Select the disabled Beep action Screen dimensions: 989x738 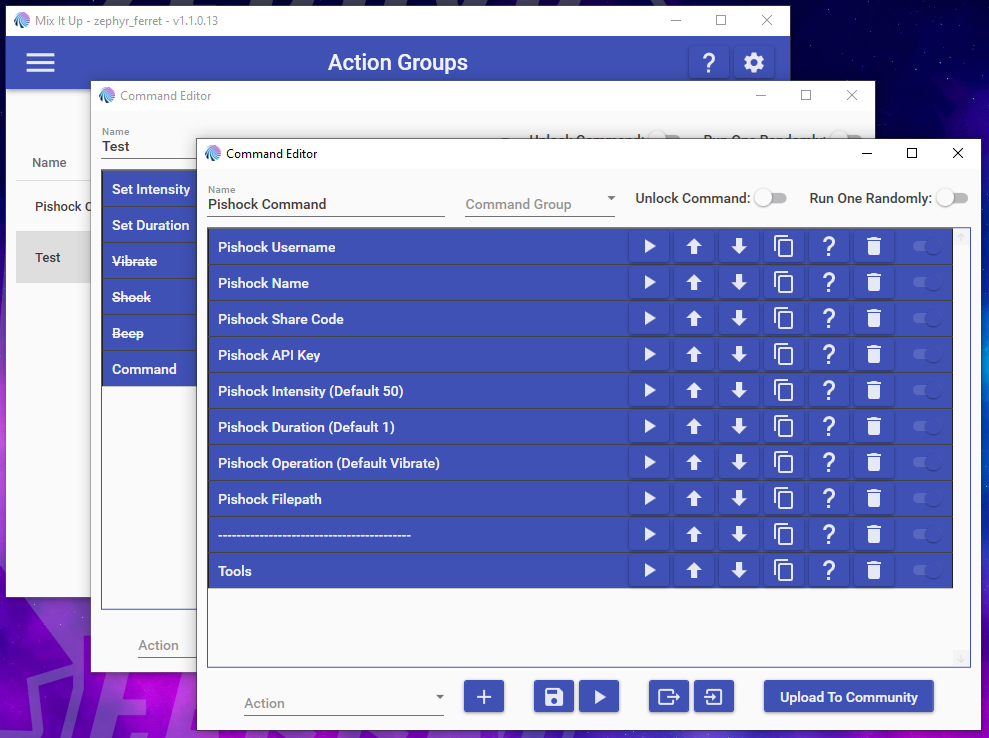149,332
